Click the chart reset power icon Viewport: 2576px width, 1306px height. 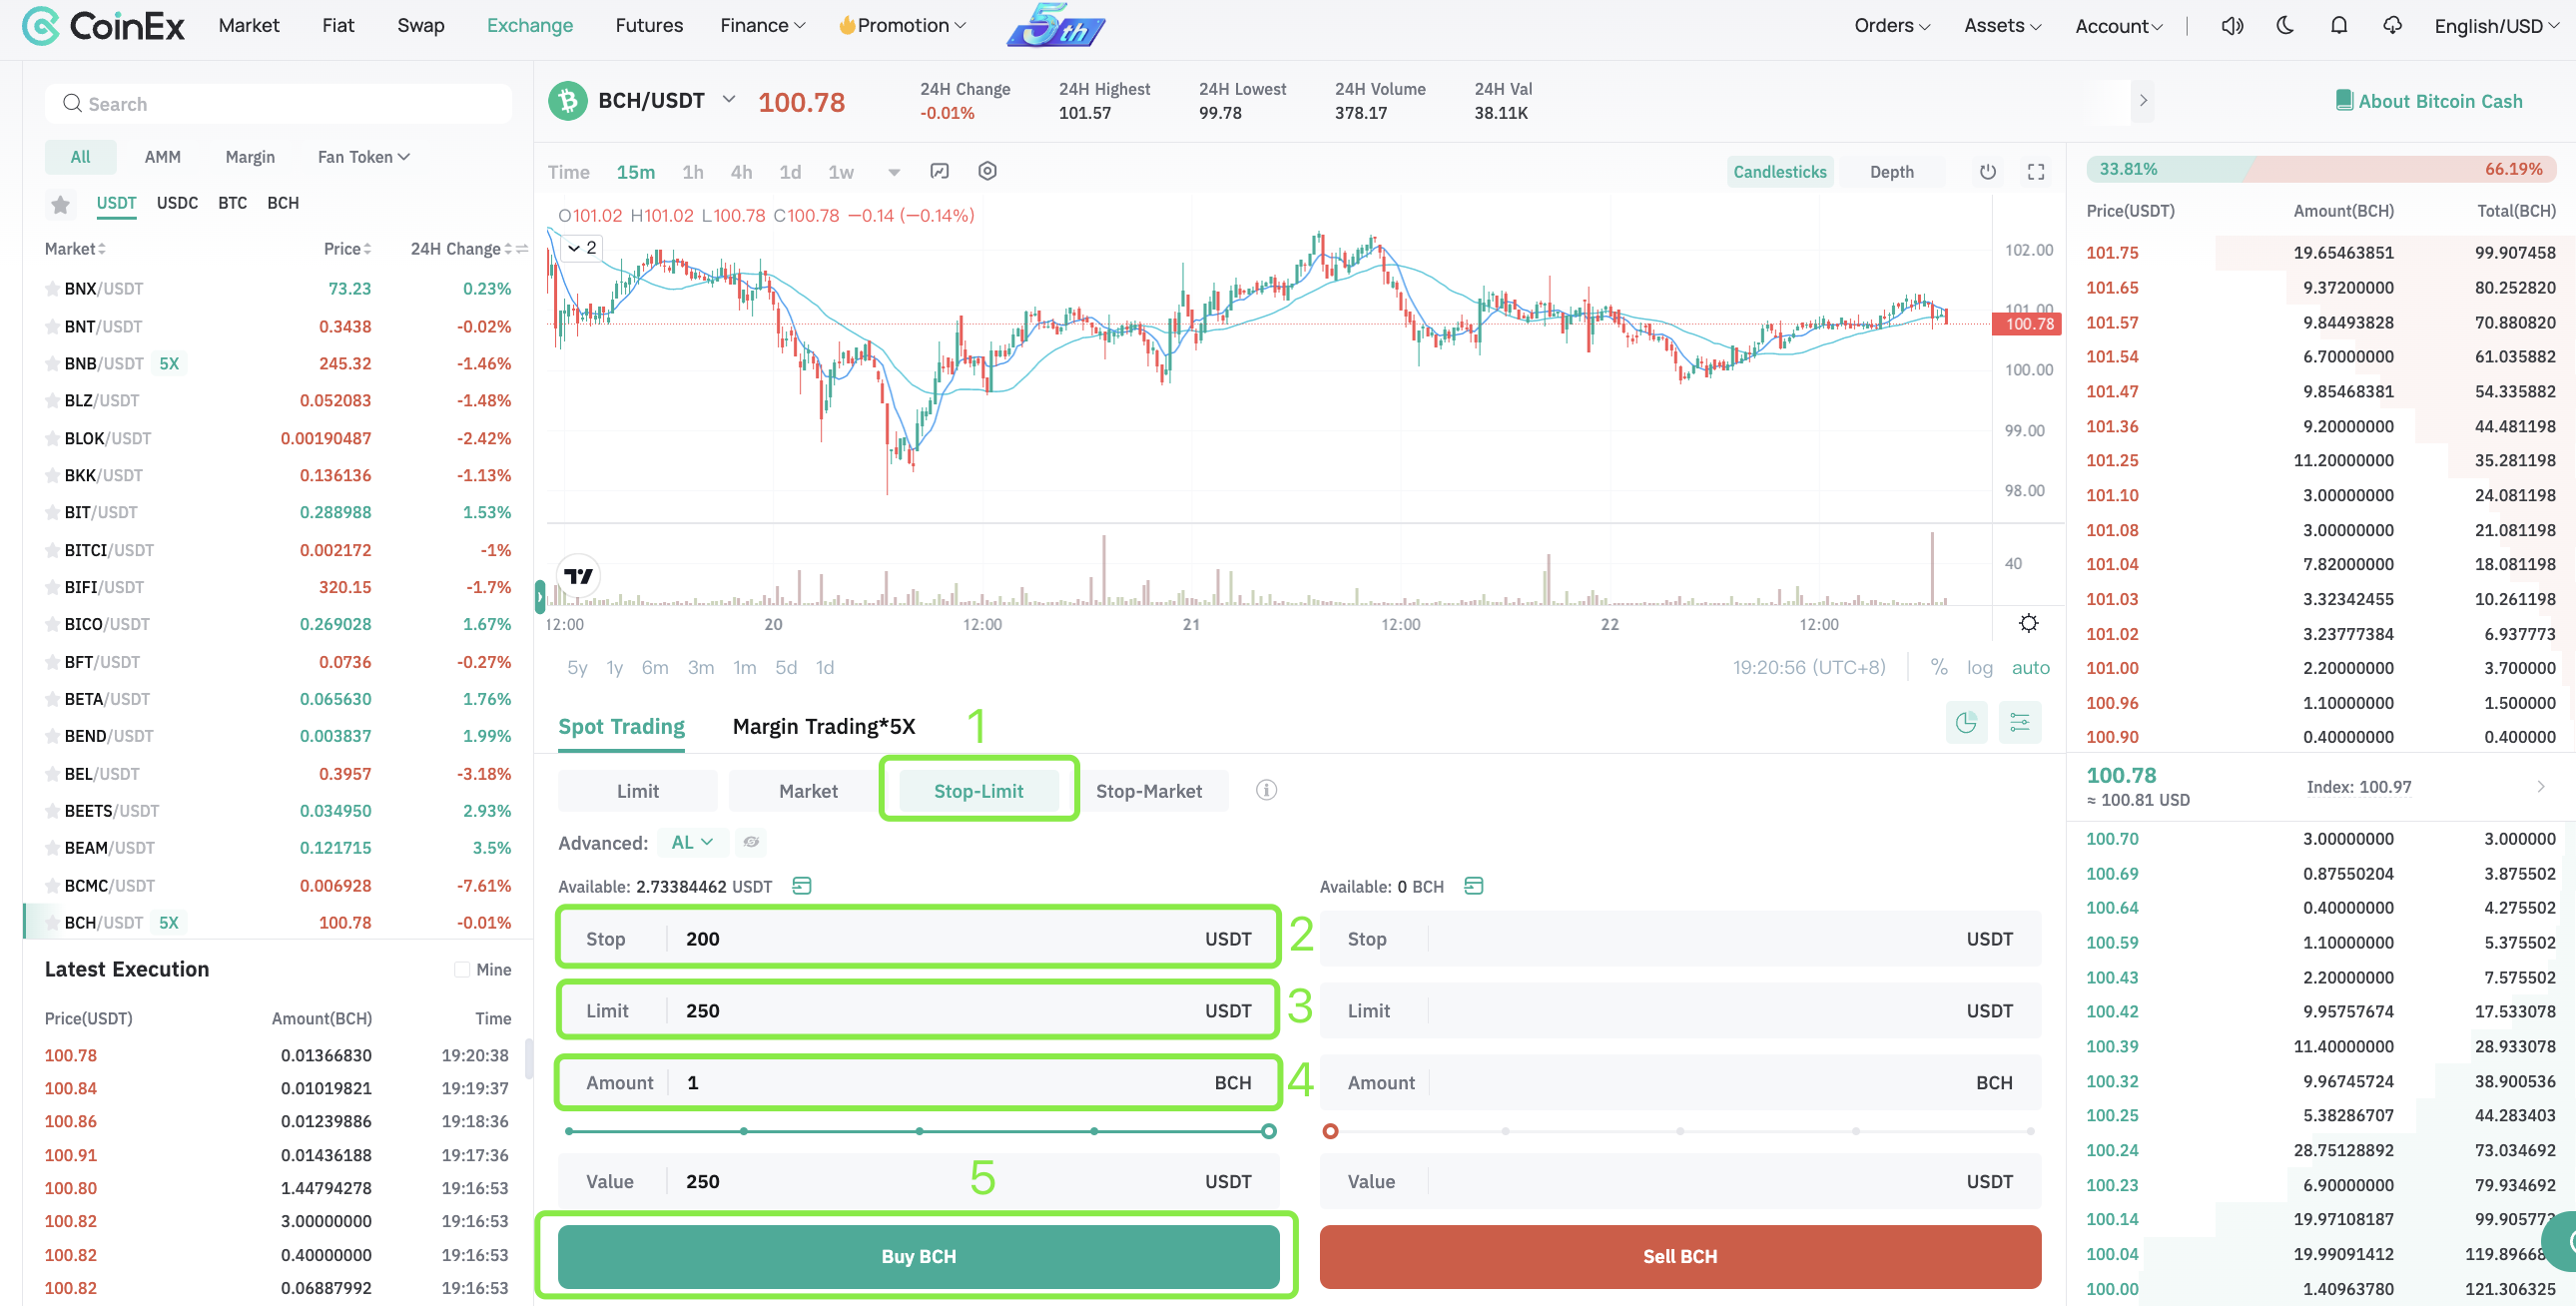click(x=1988, y=172)
